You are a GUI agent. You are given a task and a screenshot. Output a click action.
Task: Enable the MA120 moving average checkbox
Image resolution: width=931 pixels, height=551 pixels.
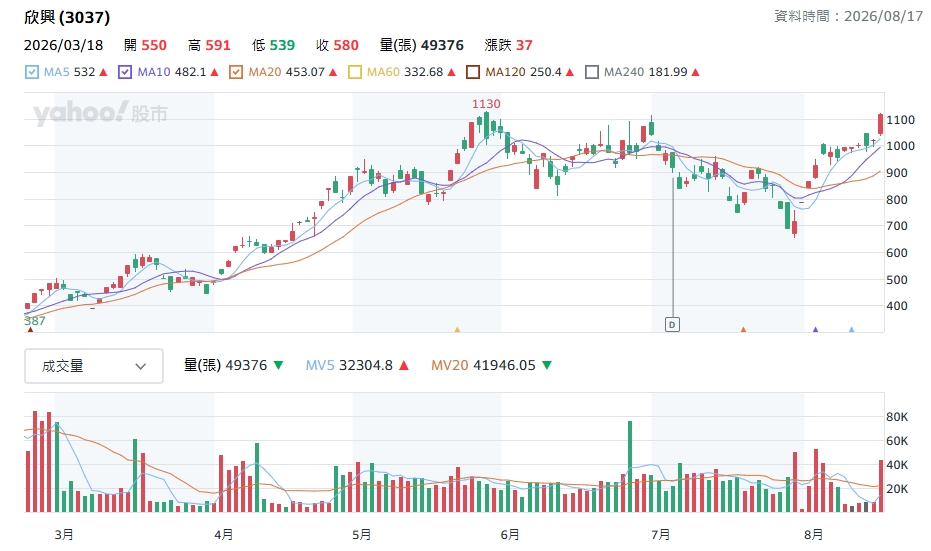tap(473, 72)
